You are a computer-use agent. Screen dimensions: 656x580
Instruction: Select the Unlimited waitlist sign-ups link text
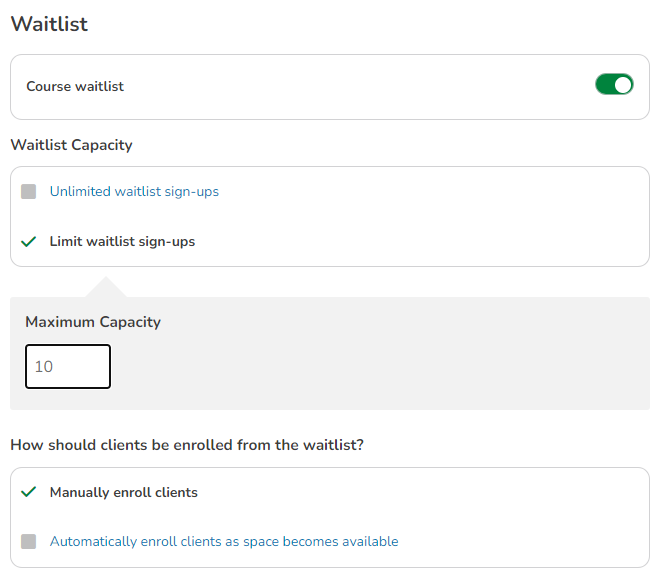(134, 191)
